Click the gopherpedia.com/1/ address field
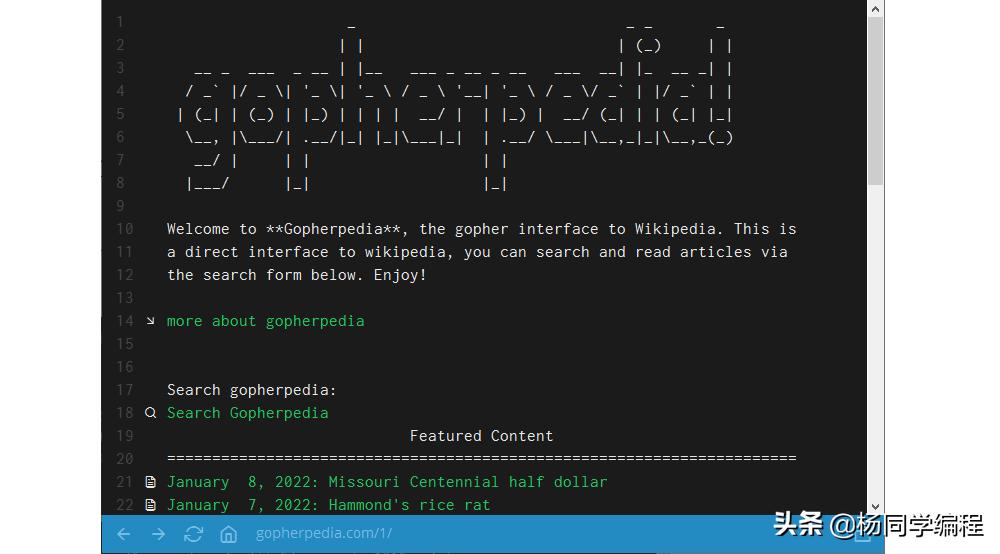1000x554 pixels. point(324,534)
